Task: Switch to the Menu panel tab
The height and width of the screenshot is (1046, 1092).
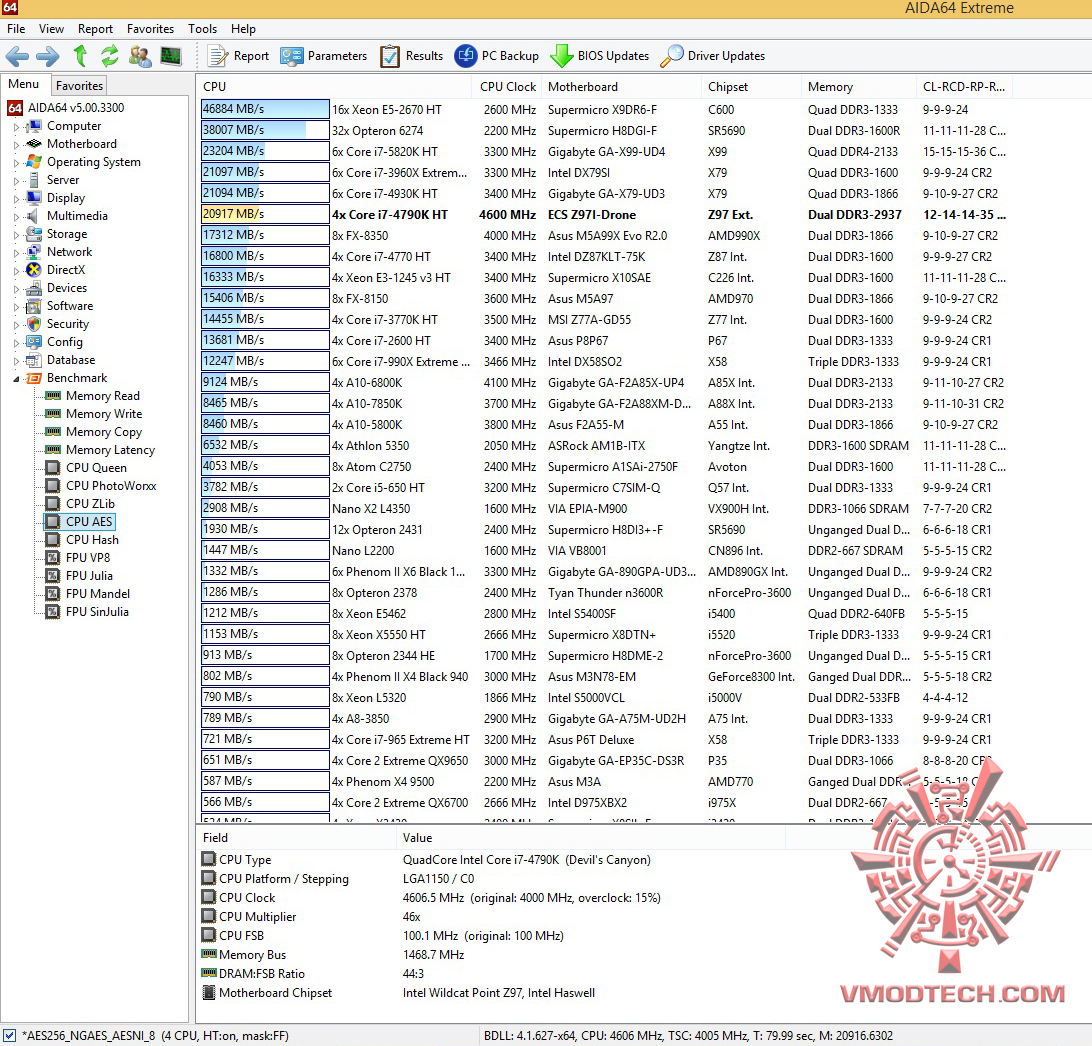Action: pos(24,84)
